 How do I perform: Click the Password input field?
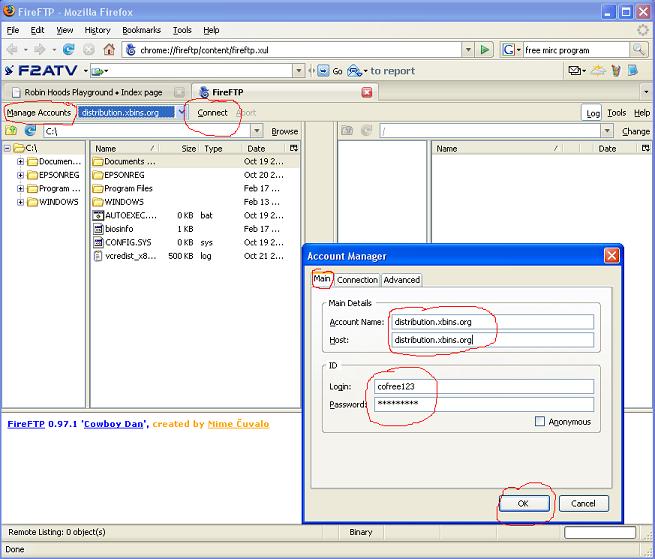coord(483,404)
